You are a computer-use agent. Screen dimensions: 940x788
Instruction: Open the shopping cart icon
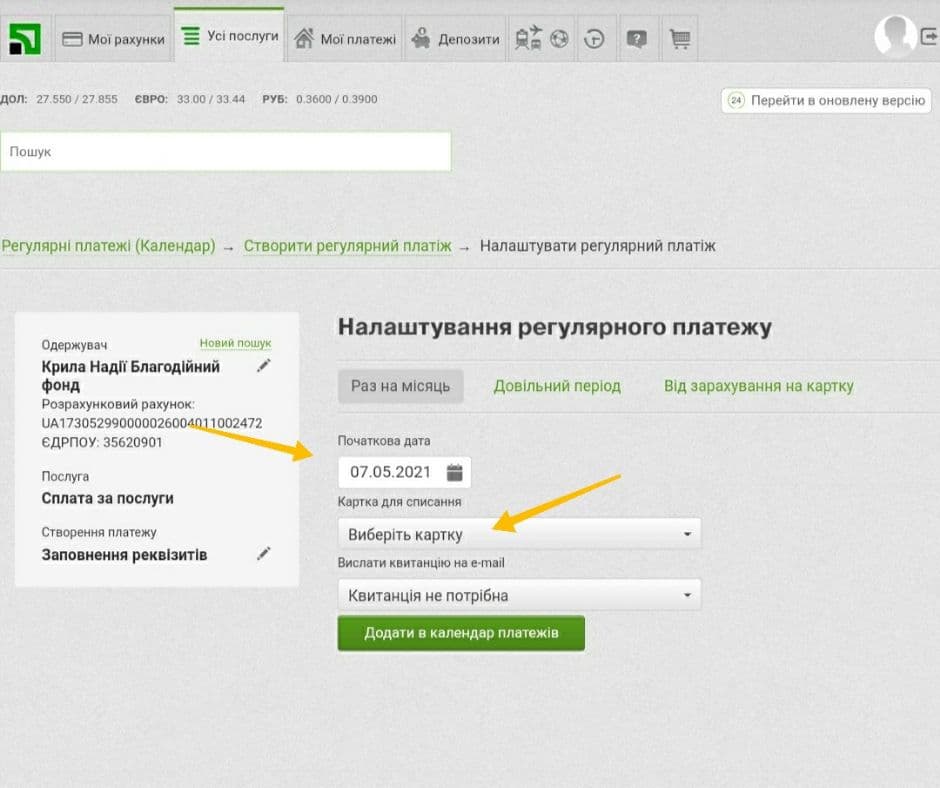click(x=679, y=39)
